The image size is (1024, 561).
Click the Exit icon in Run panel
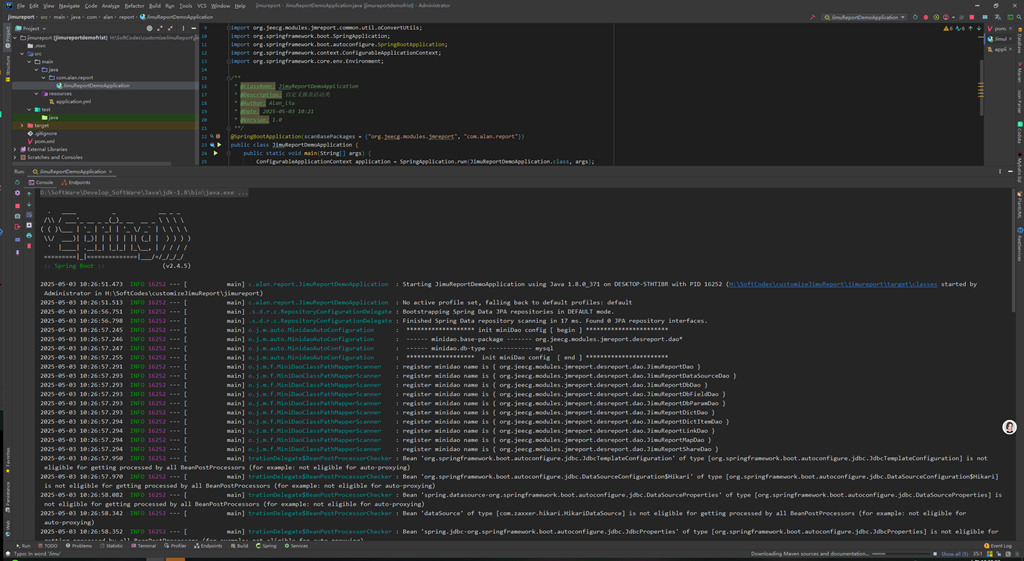pyautogui.click(x=18, y=227)
